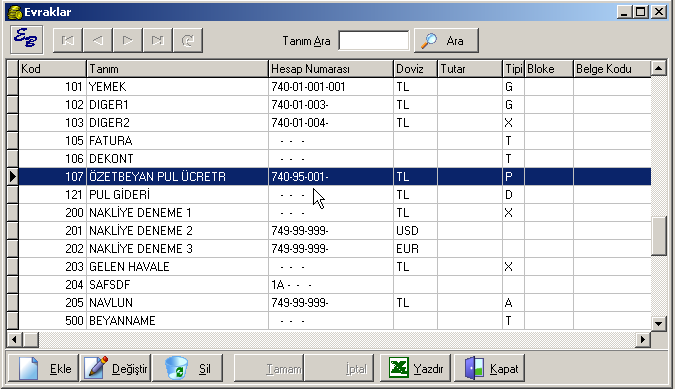Edit record with Değiştir button
This screenshot has height=389, width=675.
coord(115,368)
